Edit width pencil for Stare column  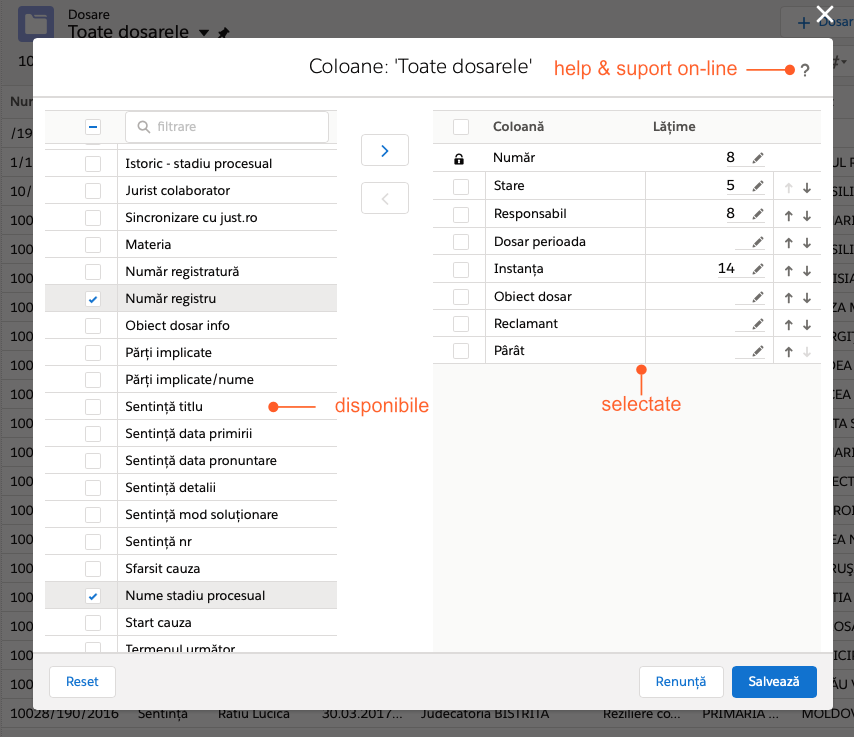coord(758,186)
